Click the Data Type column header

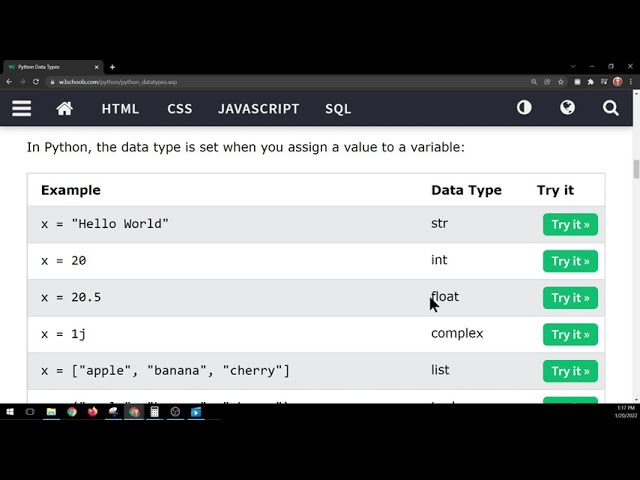coord(466,190)
